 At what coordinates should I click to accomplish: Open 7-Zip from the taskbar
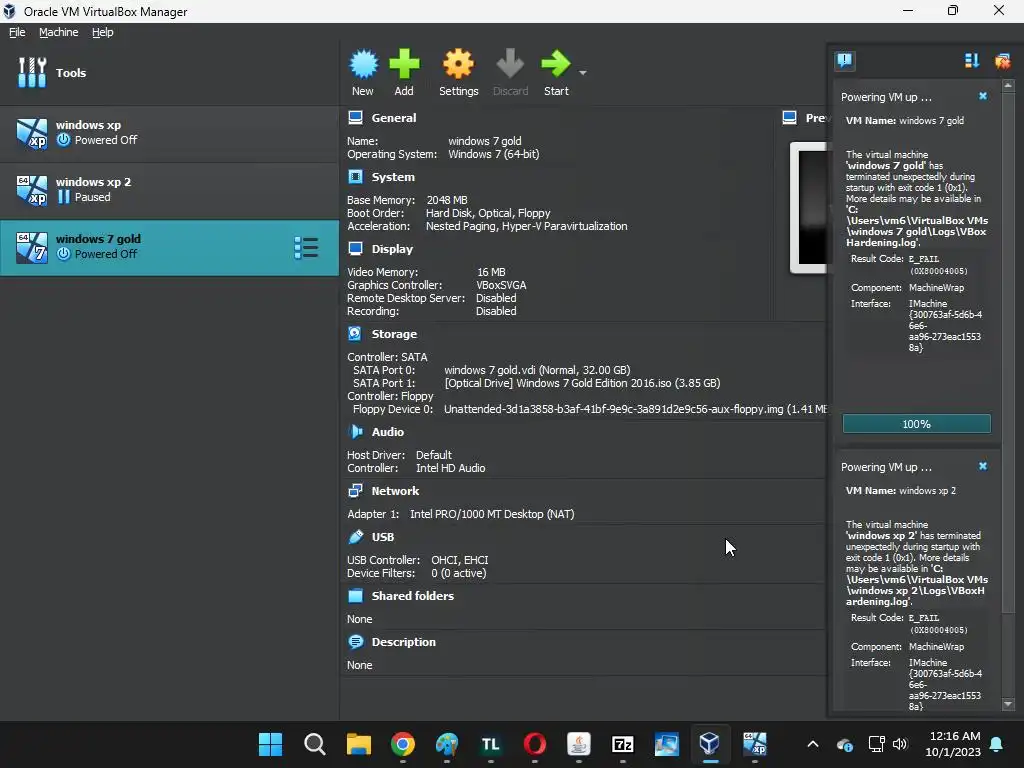622,744
